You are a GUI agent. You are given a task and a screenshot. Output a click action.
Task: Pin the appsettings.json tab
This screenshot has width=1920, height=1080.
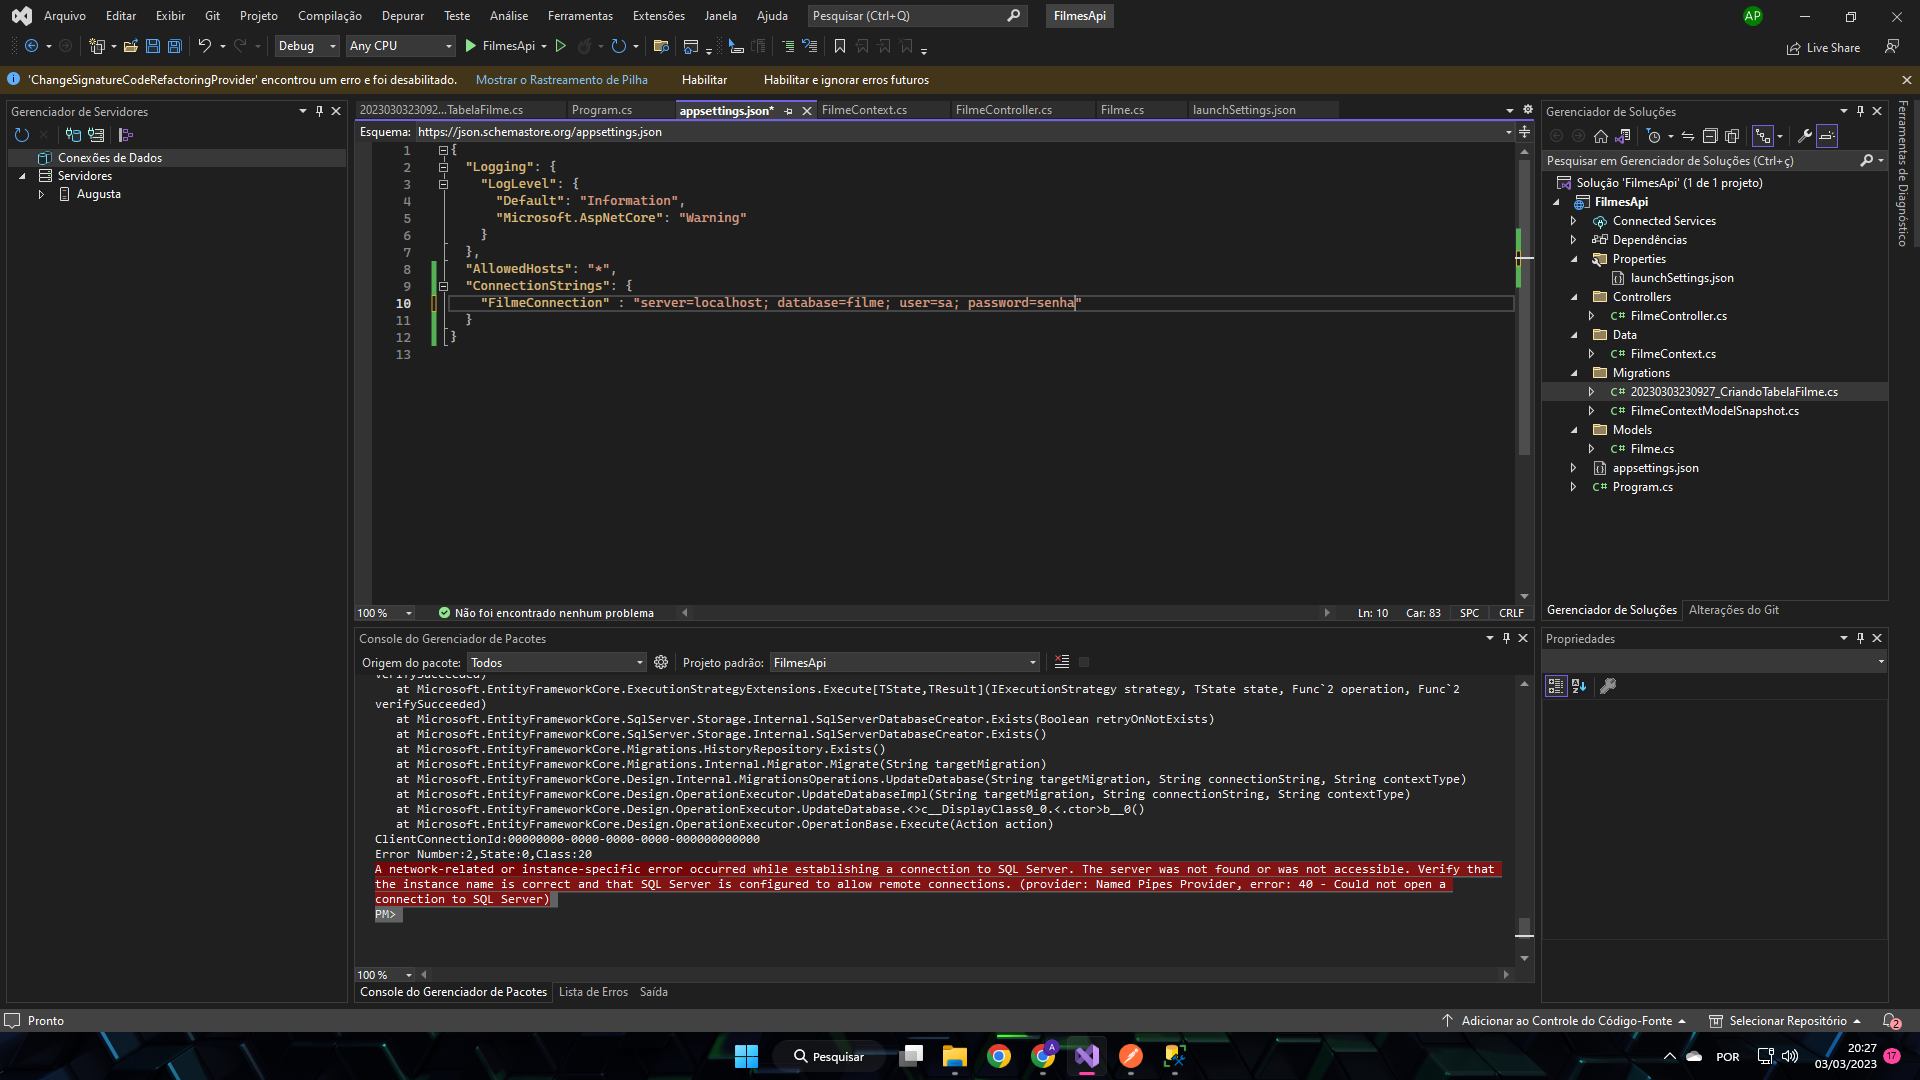789,111
